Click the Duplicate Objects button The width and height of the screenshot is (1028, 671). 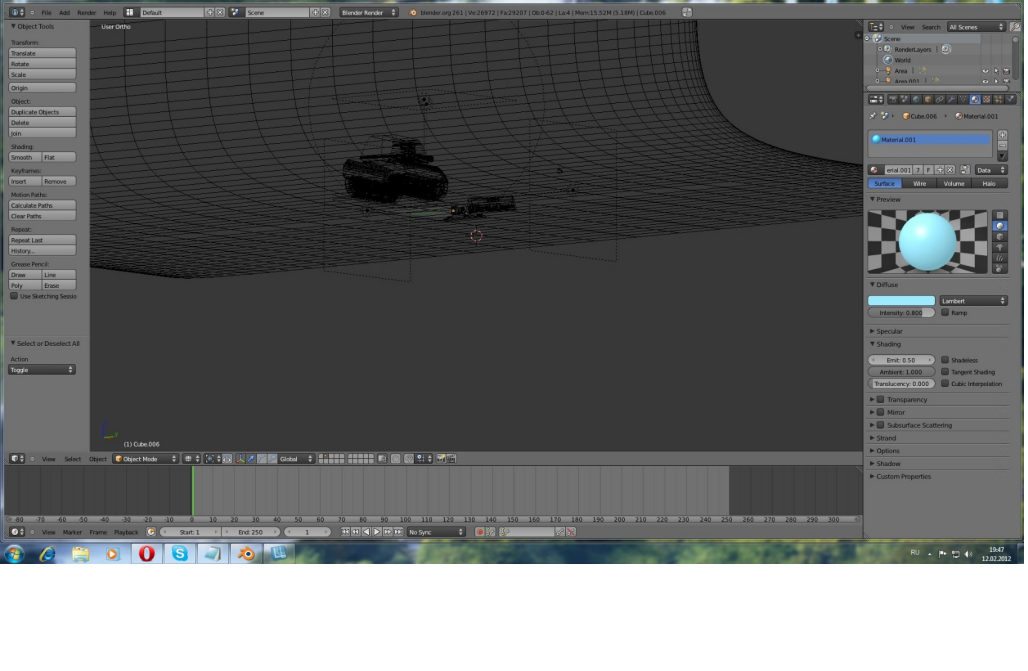coord(42,112)
